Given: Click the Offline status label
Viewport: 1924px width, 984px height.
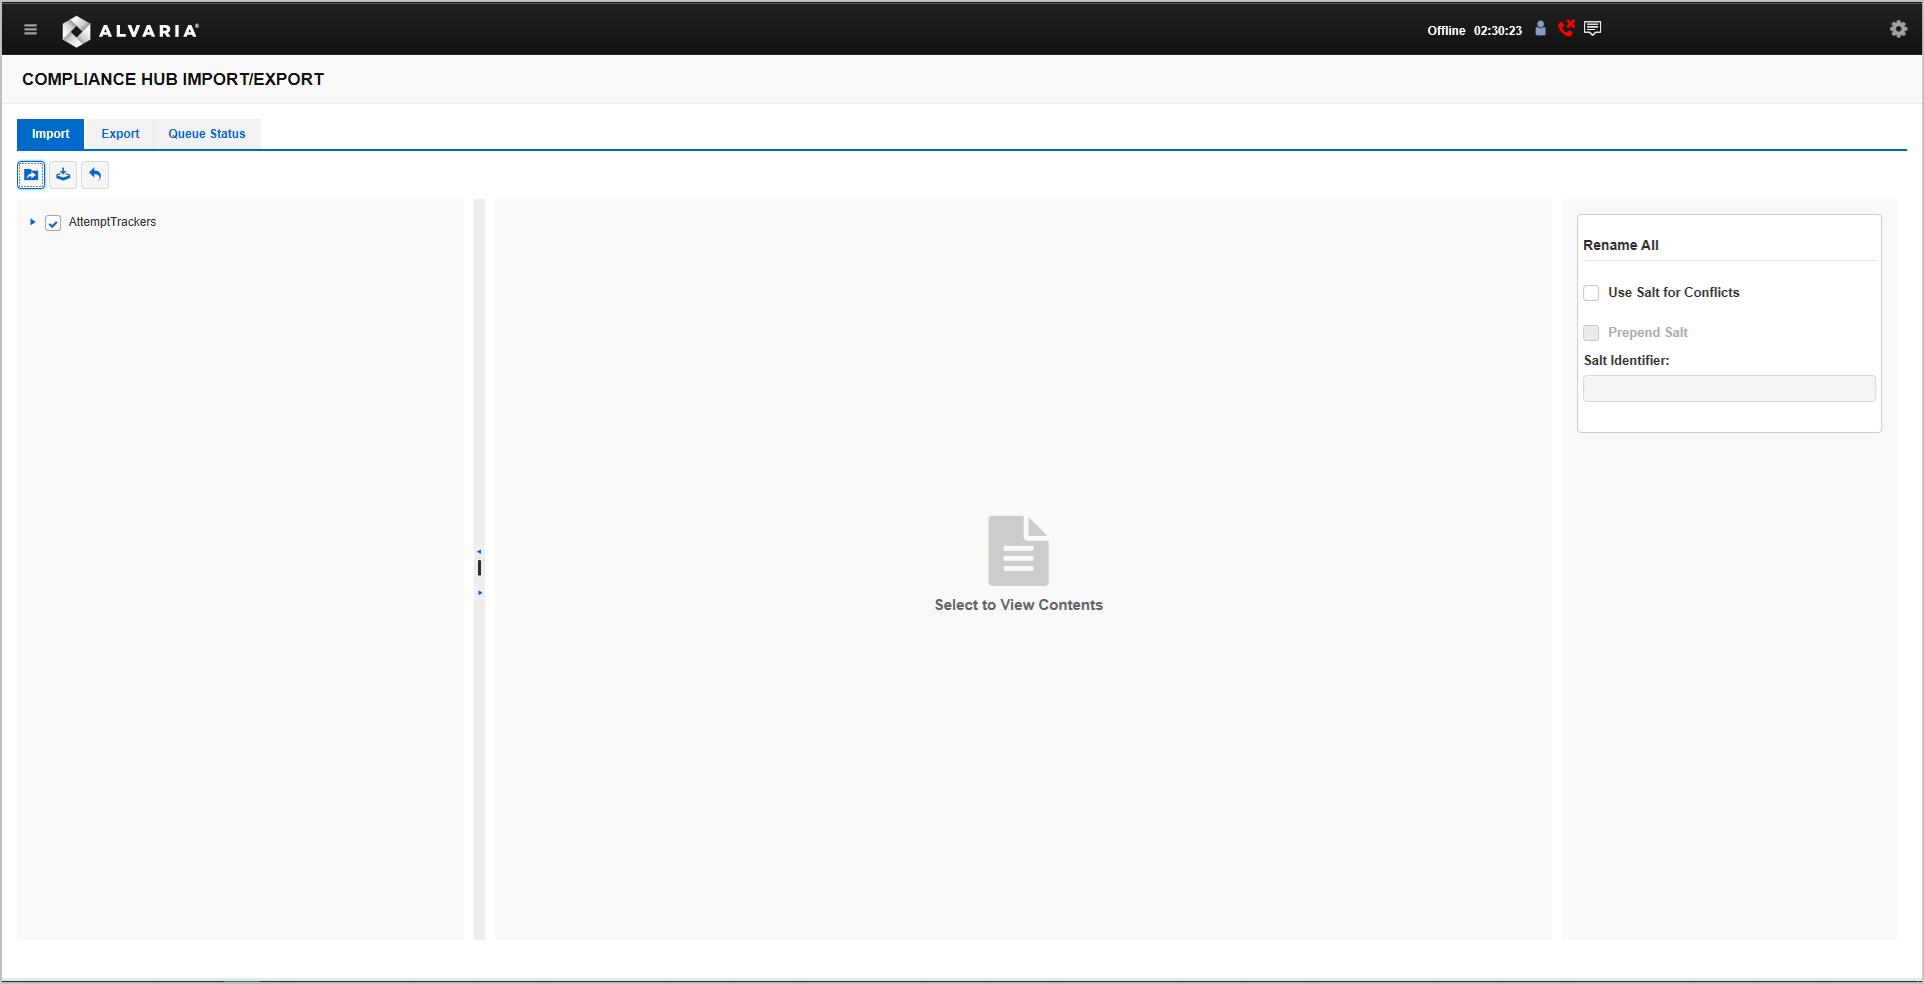Looking at the screenshot, I should tap(1447, 30).
